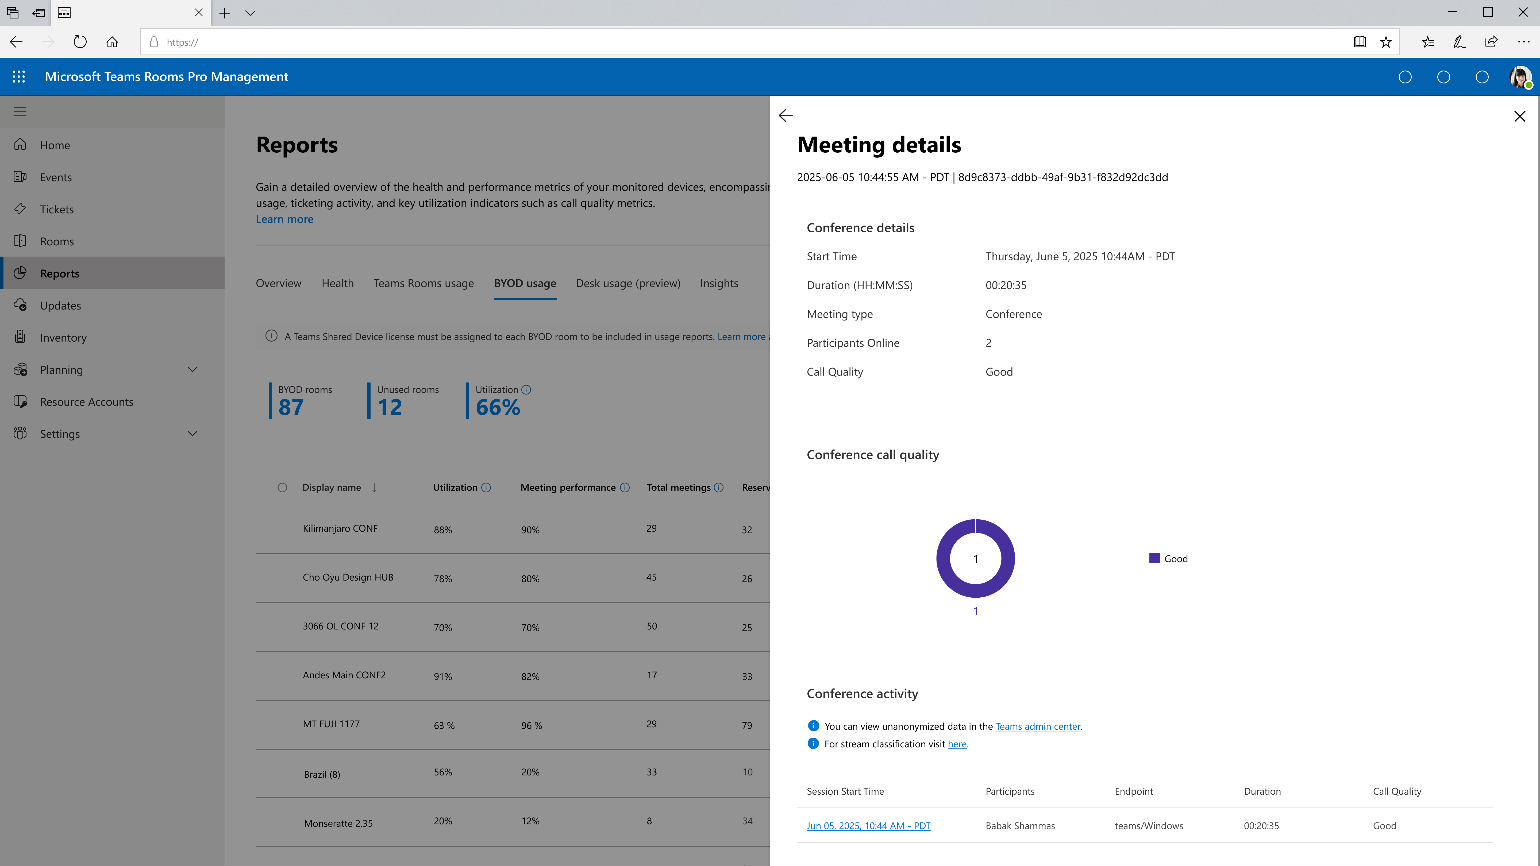Switch to the Teams Rooms usage tab
The width and height of the screenshot is (1540, 866).
424,283
